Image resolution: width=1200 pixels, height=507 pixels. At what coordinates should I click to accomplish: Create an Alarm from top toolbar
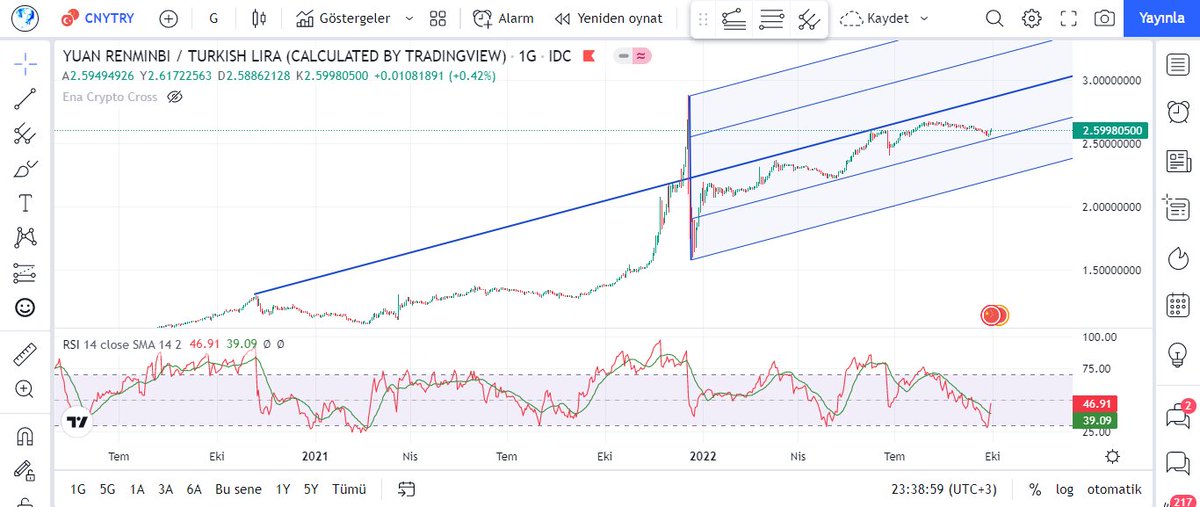(x=503, y=18)
